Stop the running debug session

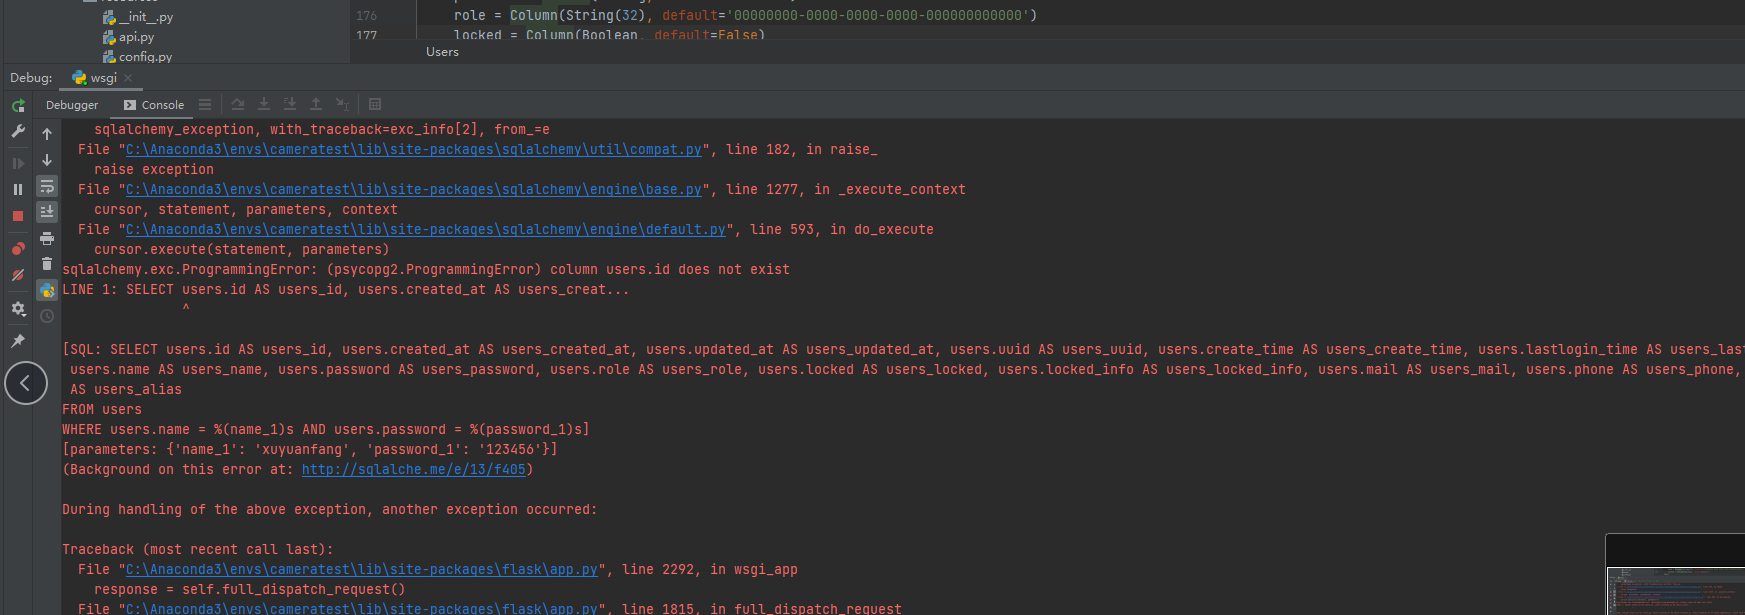click(18, 216)
